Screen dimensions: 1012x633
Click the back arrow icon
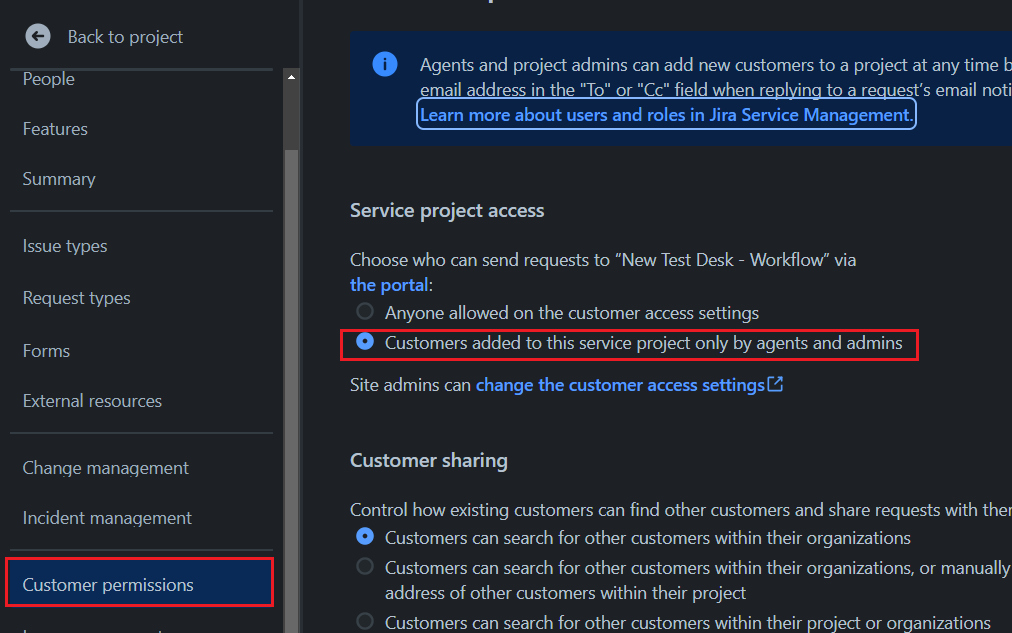[37, 36]
